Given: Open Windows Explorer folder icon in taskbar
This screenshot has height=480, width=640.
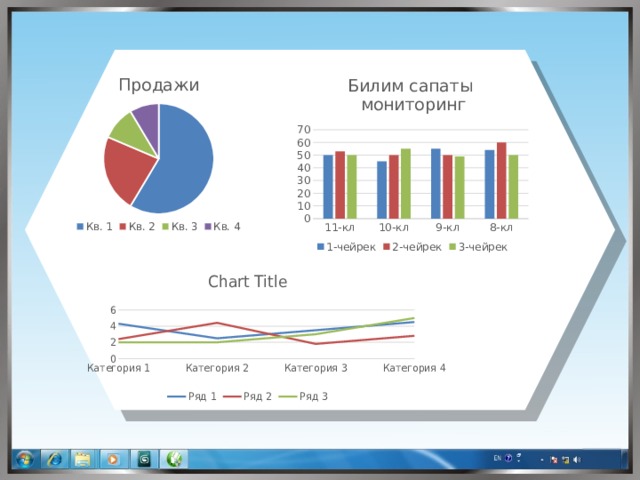Looking at the screenshot, I should click(x=83, y=460).
